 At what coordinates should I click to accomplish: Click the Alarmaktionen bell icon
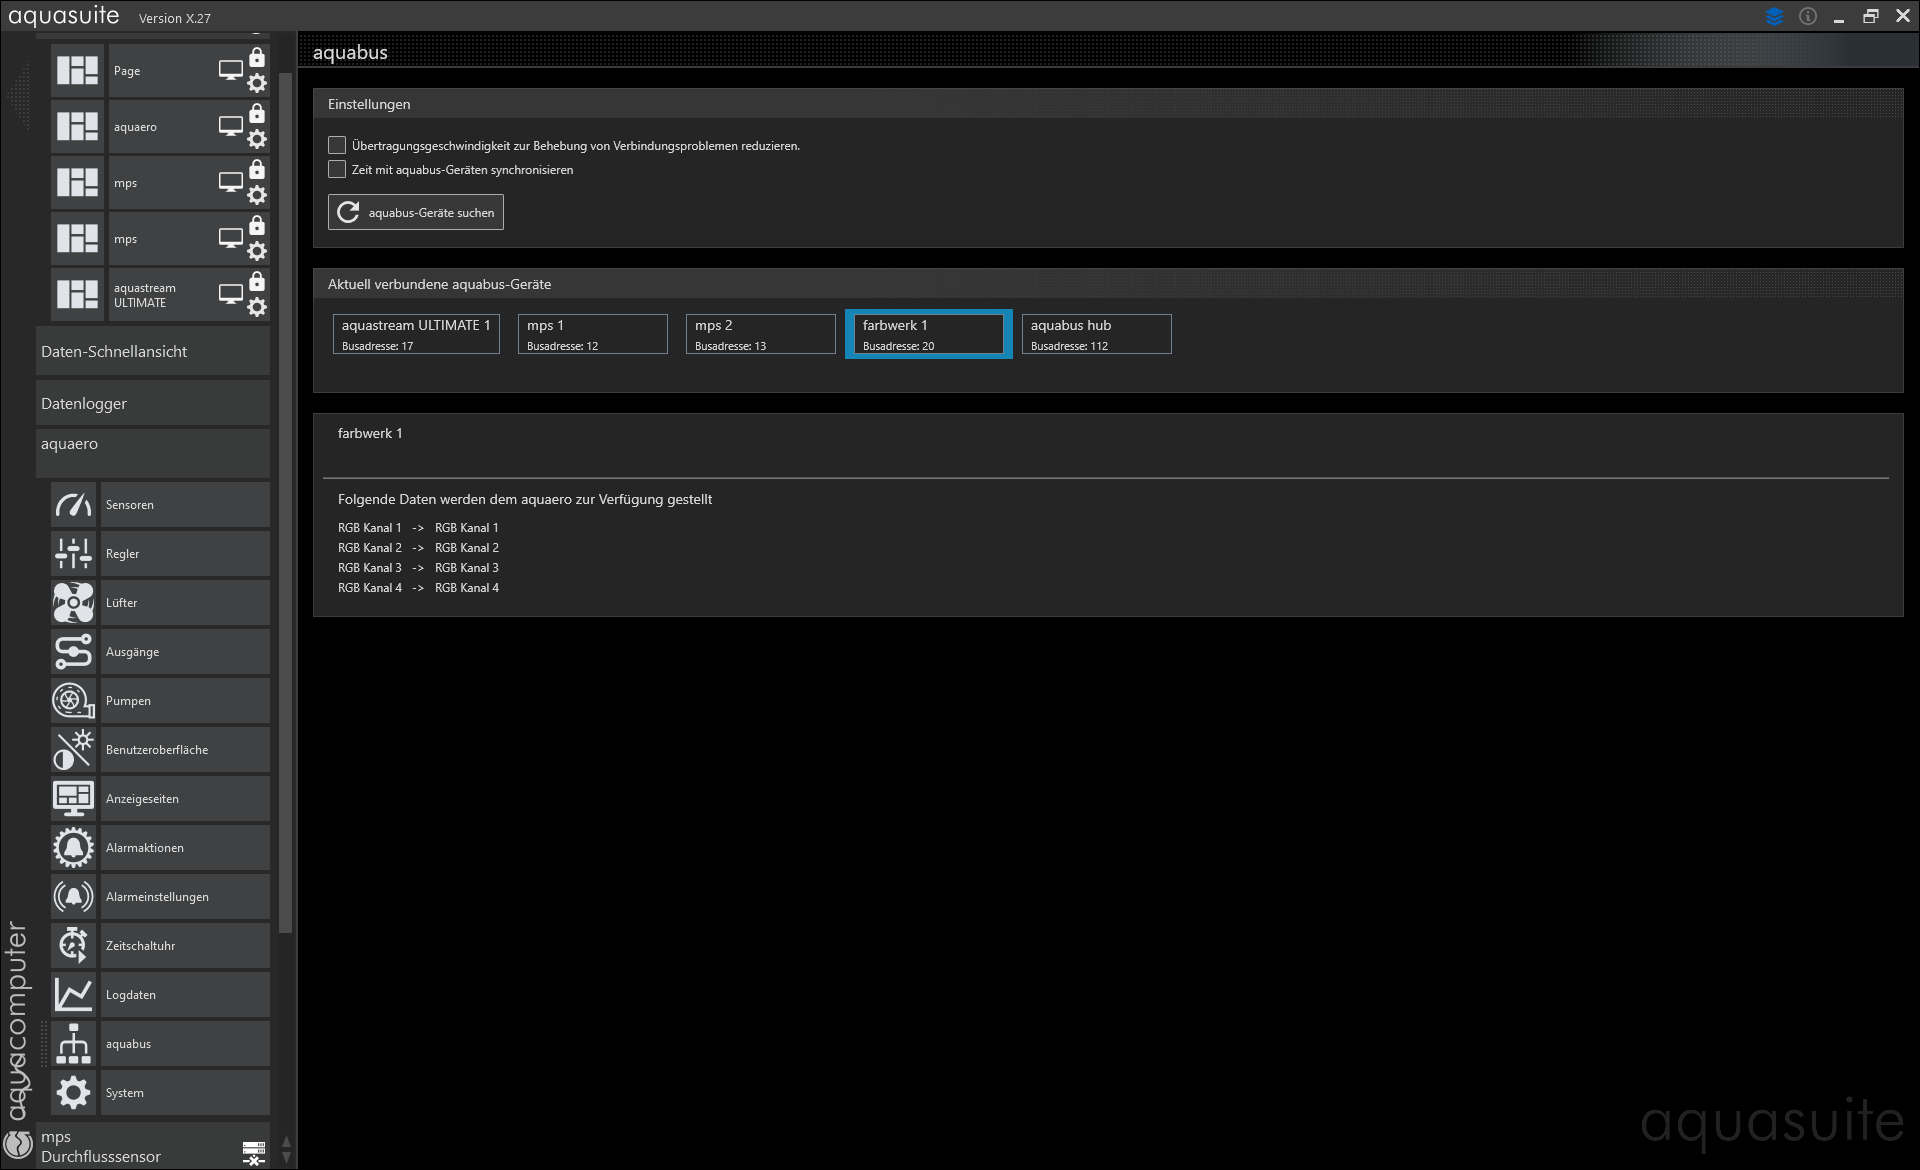pos(73,848)
